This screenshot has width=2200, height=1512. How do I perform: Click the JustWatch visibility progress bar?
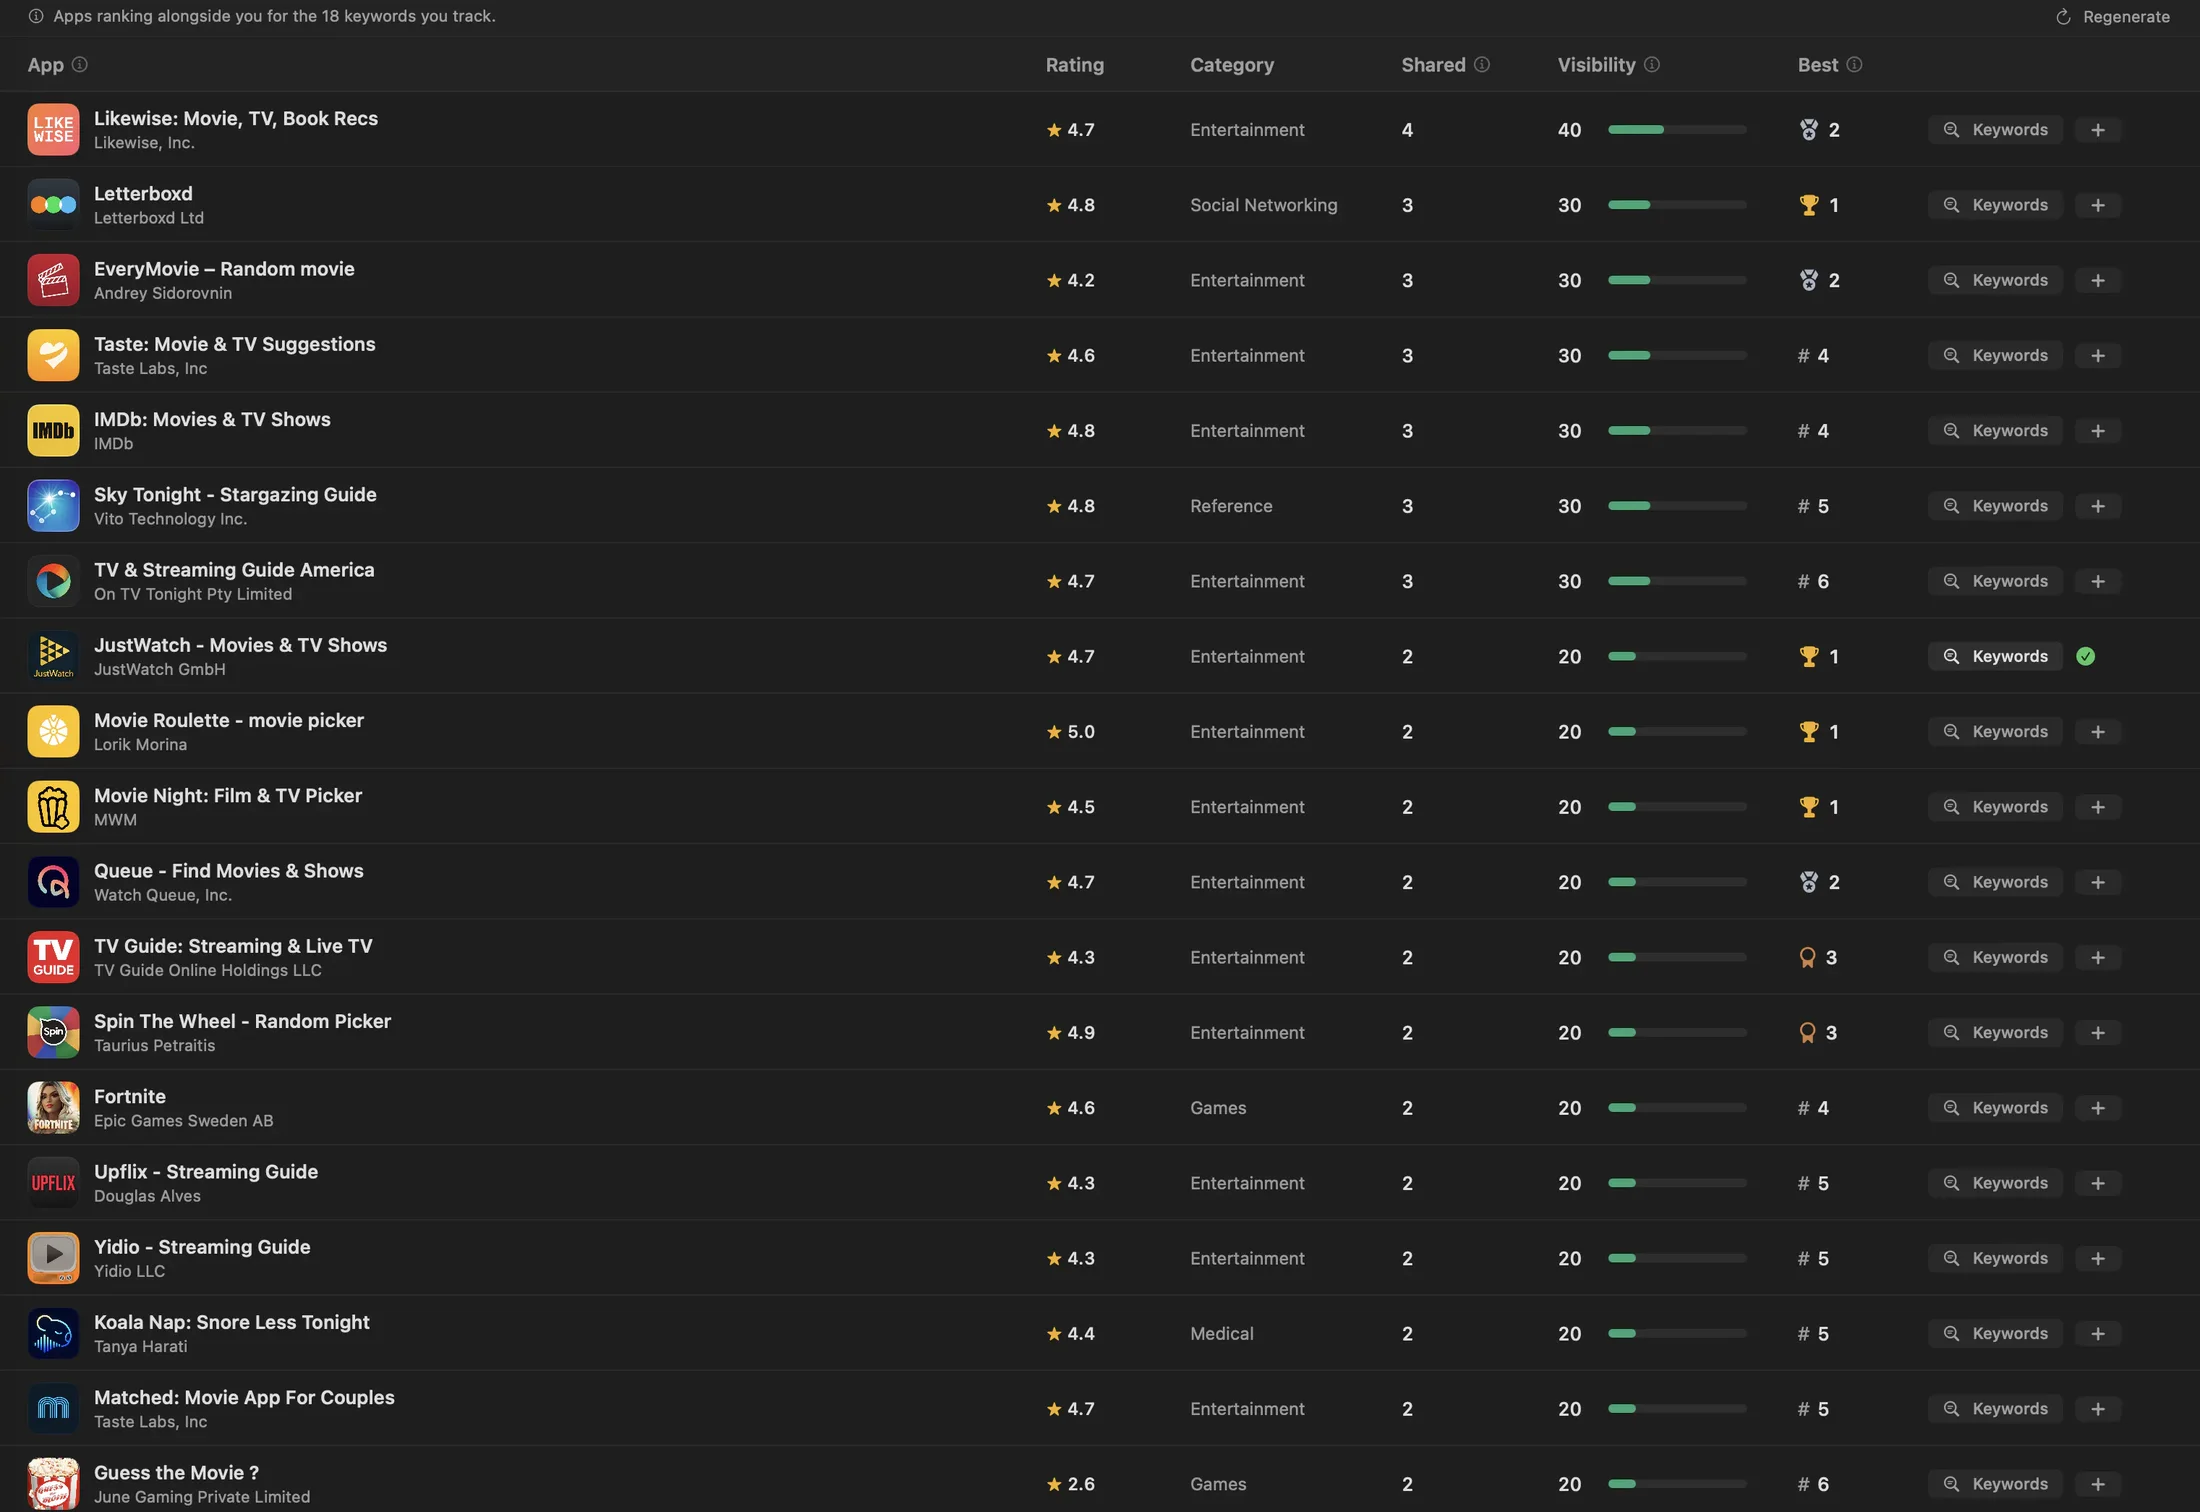click(x=1677, y=656)
